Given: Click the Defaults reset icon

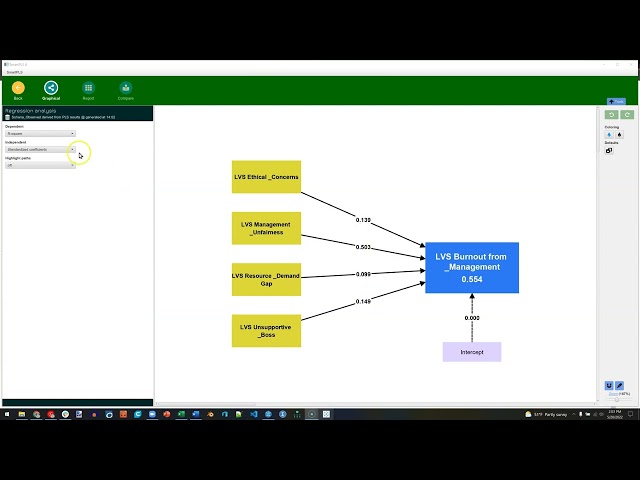Looking at the screenshot, I should 609,151.
